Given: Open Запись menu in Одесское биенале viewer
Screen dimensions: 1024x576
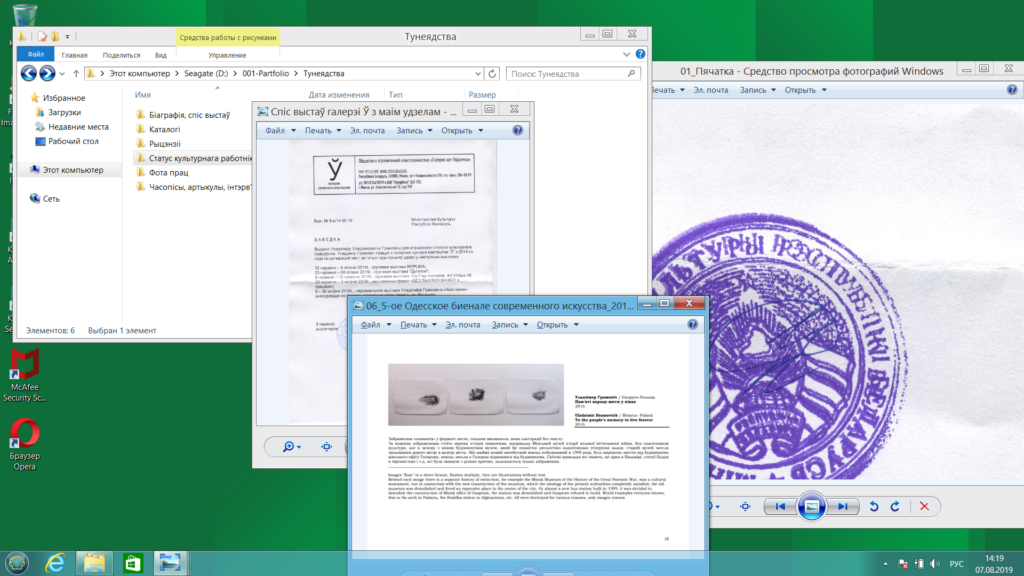Looking at the screenshot, I should (510, 325).
